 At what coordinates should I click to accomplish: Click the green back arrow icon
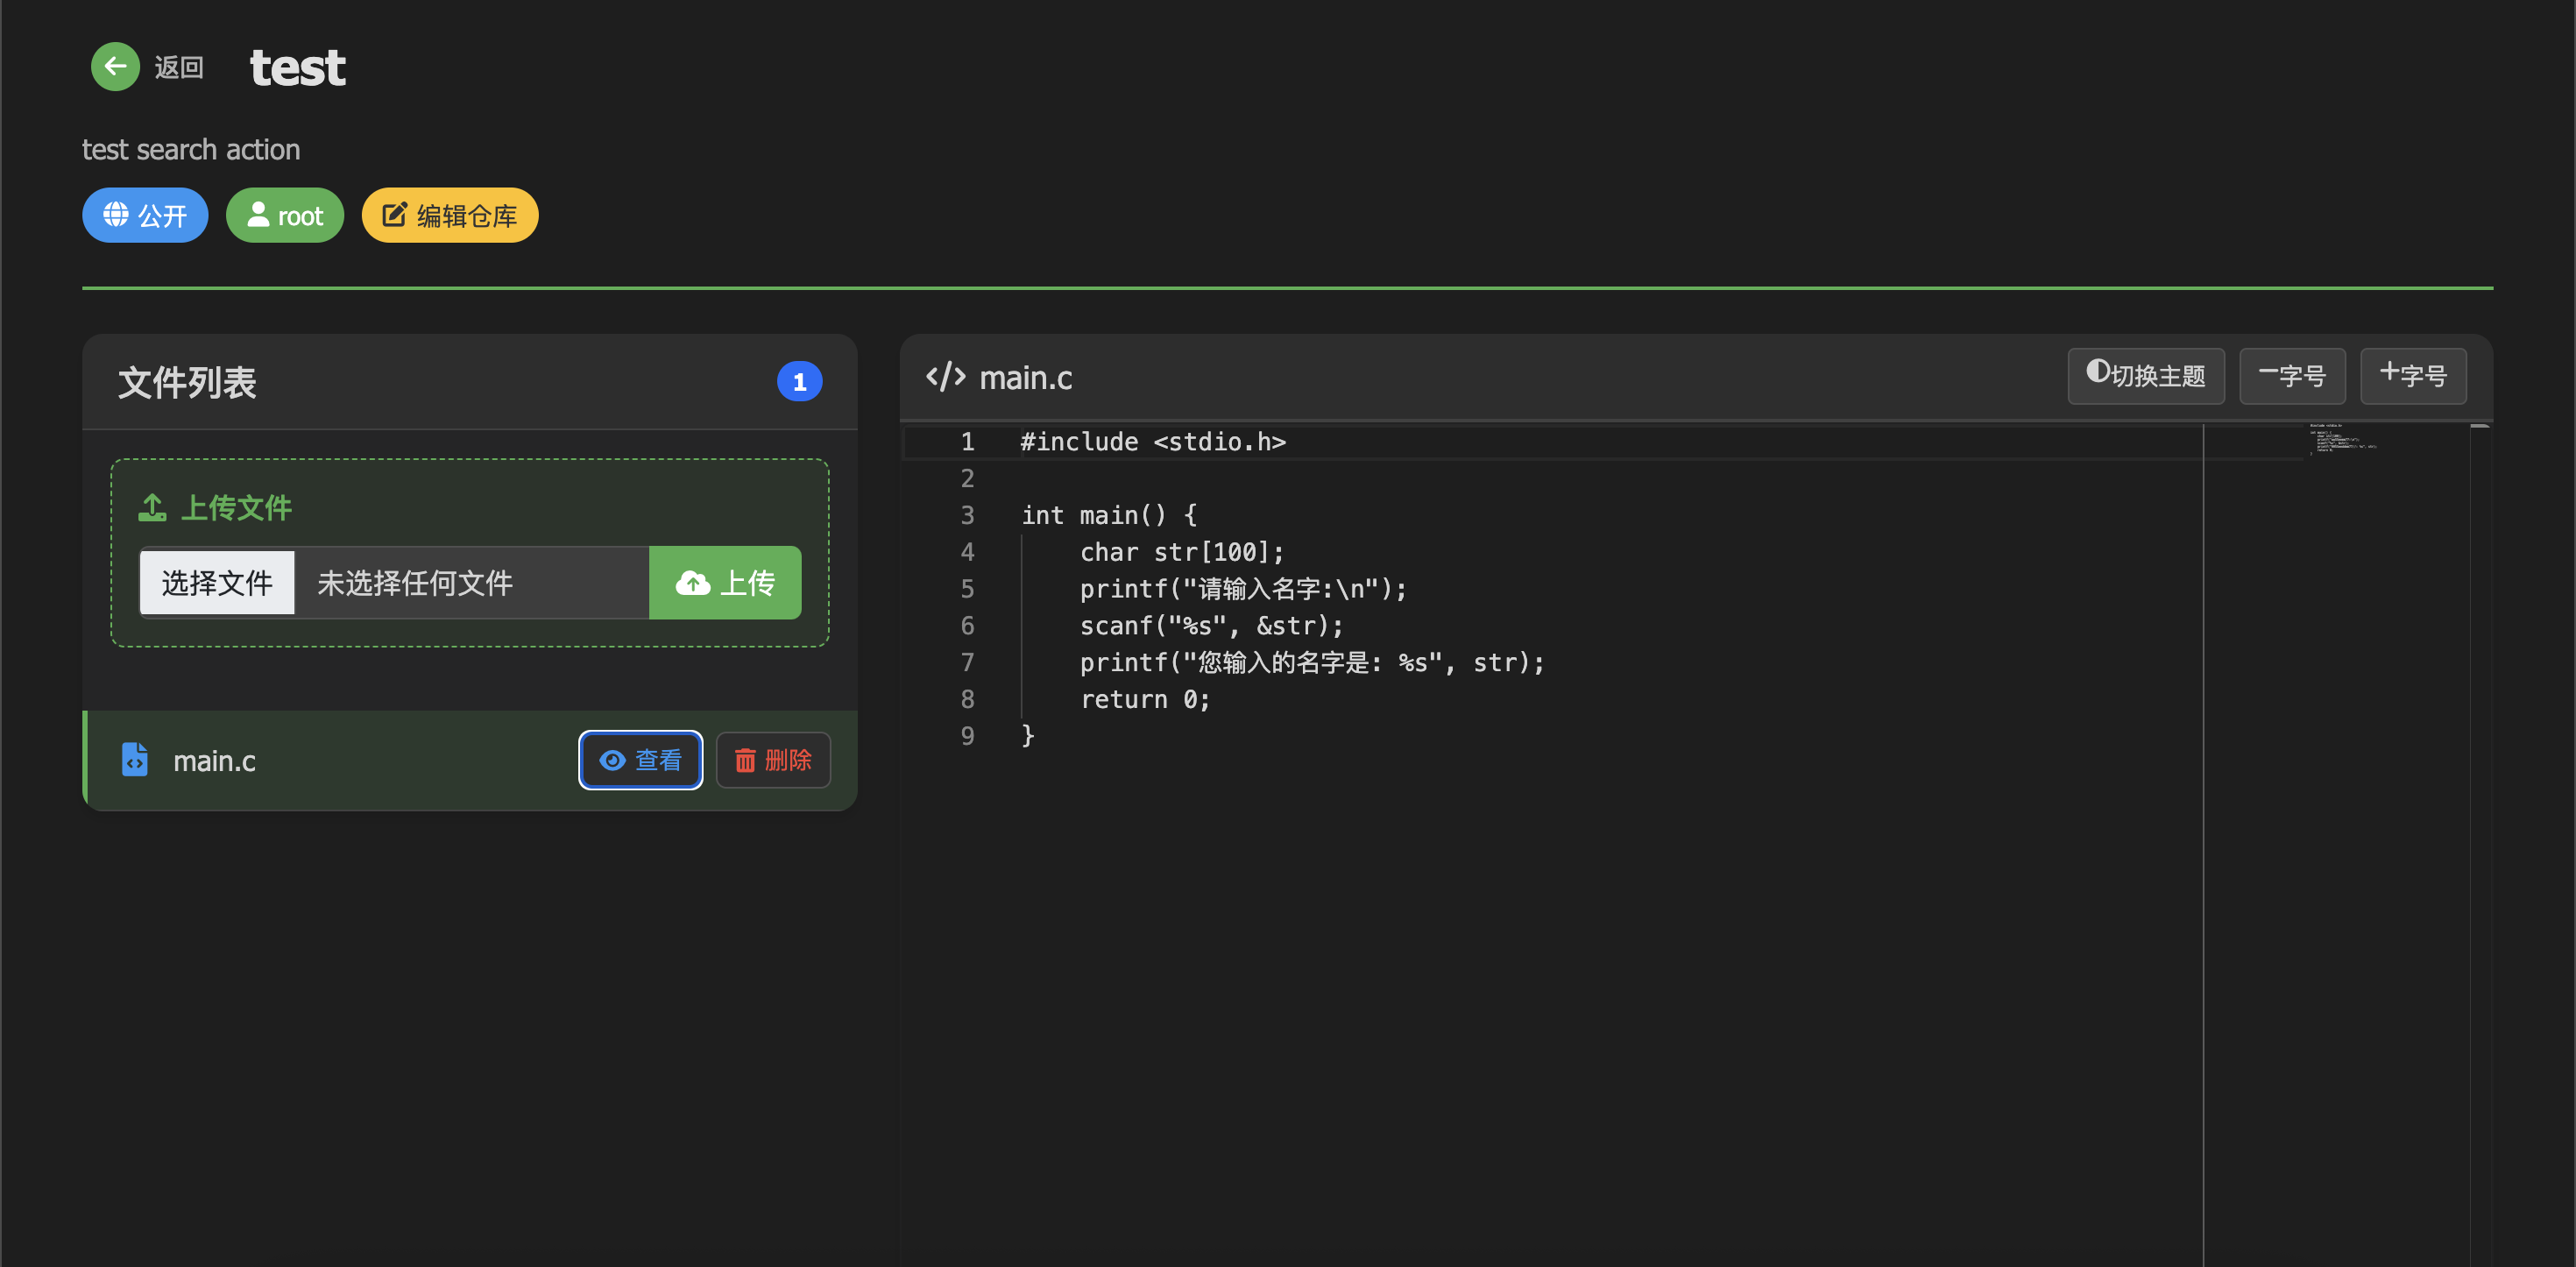tap(115, 67)
